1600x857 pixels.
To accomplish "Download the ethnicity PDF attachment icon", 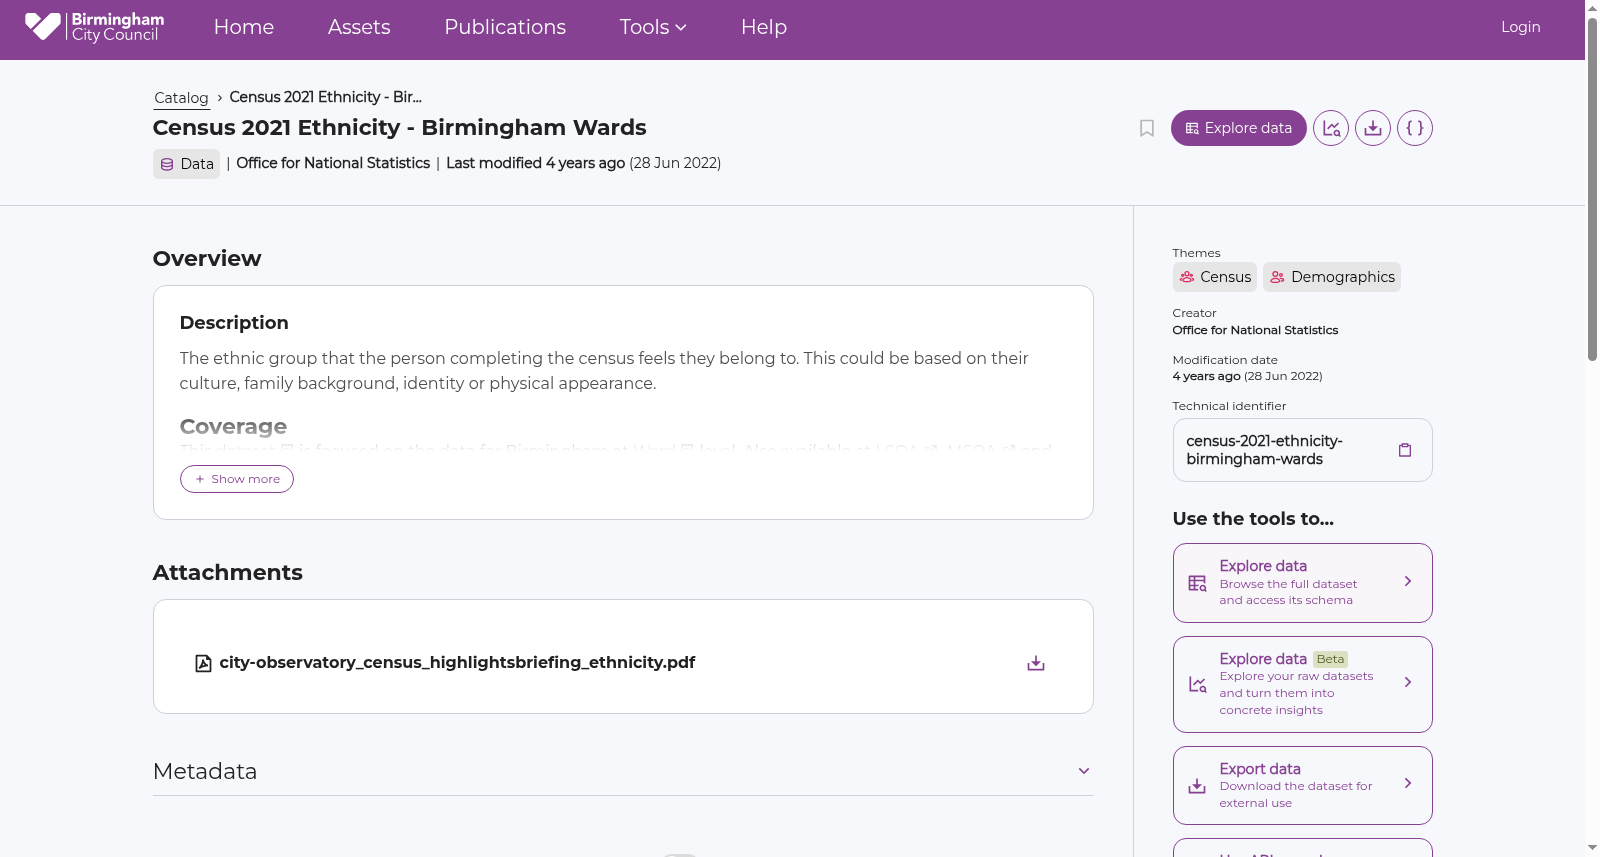I will point(1036,663).
